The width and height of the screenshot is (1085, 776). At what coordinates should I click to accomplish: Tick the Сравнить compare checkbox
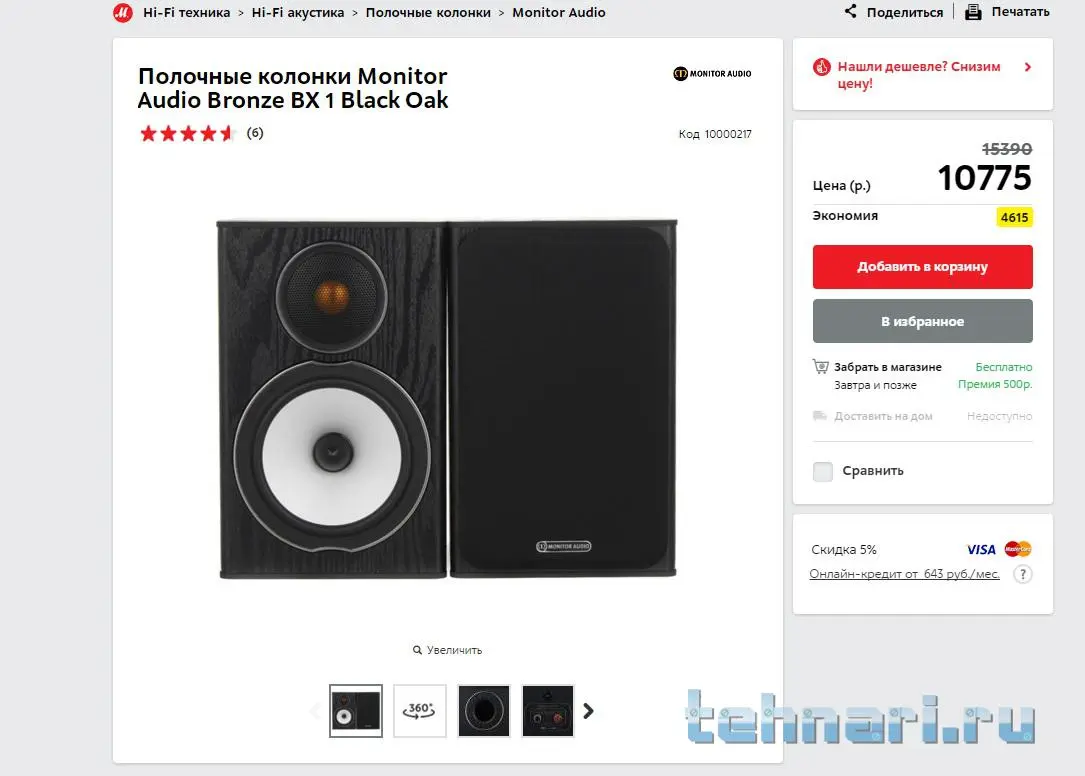click(x=823, y=471)
